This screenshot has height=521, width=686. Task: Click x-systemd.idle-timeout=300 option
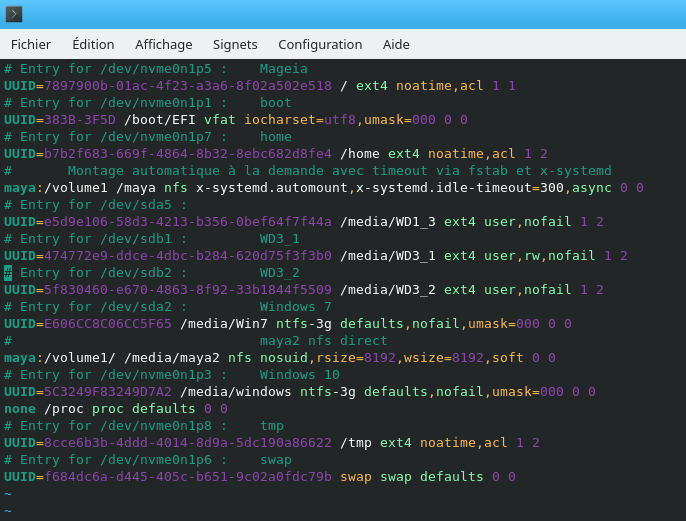[460, 188]
